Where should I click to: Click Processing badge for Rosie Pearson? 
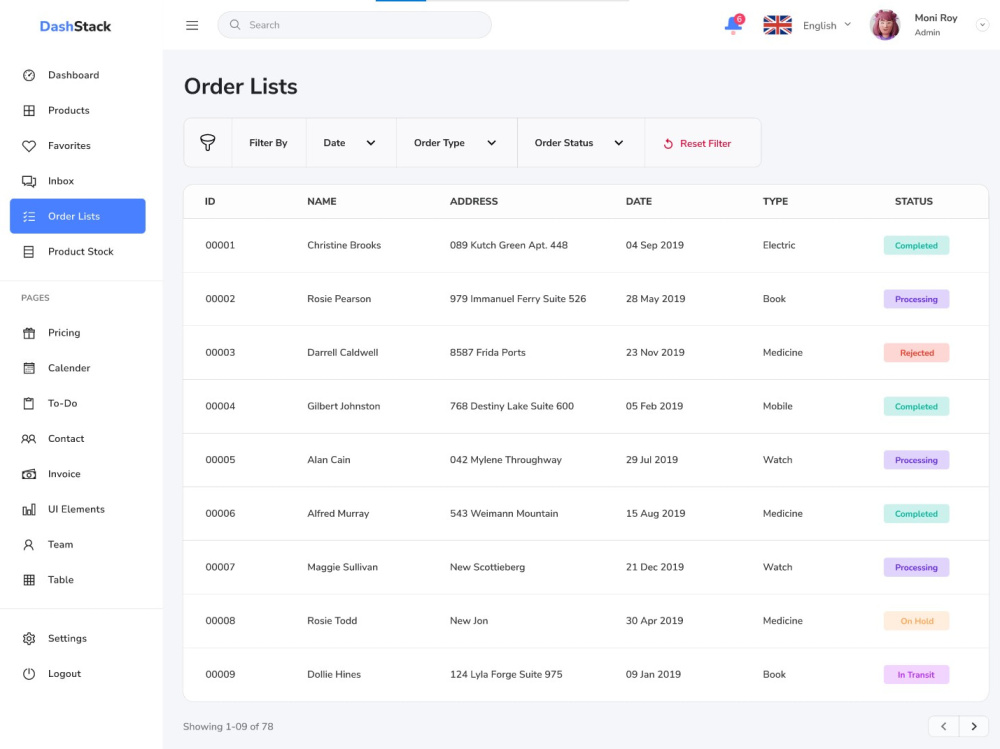pyautogui.click(x=916, y=299)
